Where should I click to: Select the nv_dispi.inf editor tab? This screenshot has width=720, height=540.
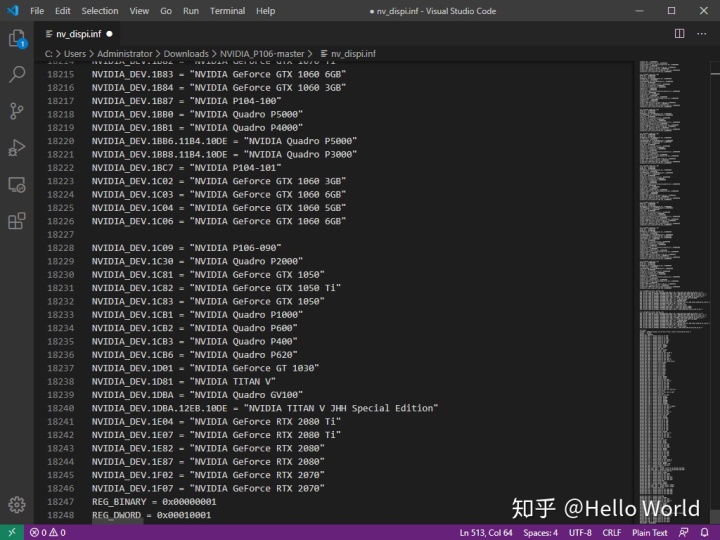click(x=79, y=34)
